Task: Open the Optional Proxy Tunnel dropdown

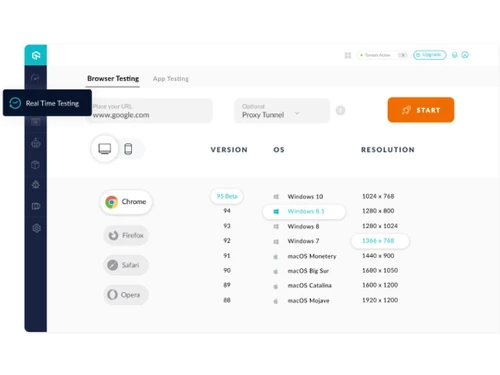Action: coord(282,111)
